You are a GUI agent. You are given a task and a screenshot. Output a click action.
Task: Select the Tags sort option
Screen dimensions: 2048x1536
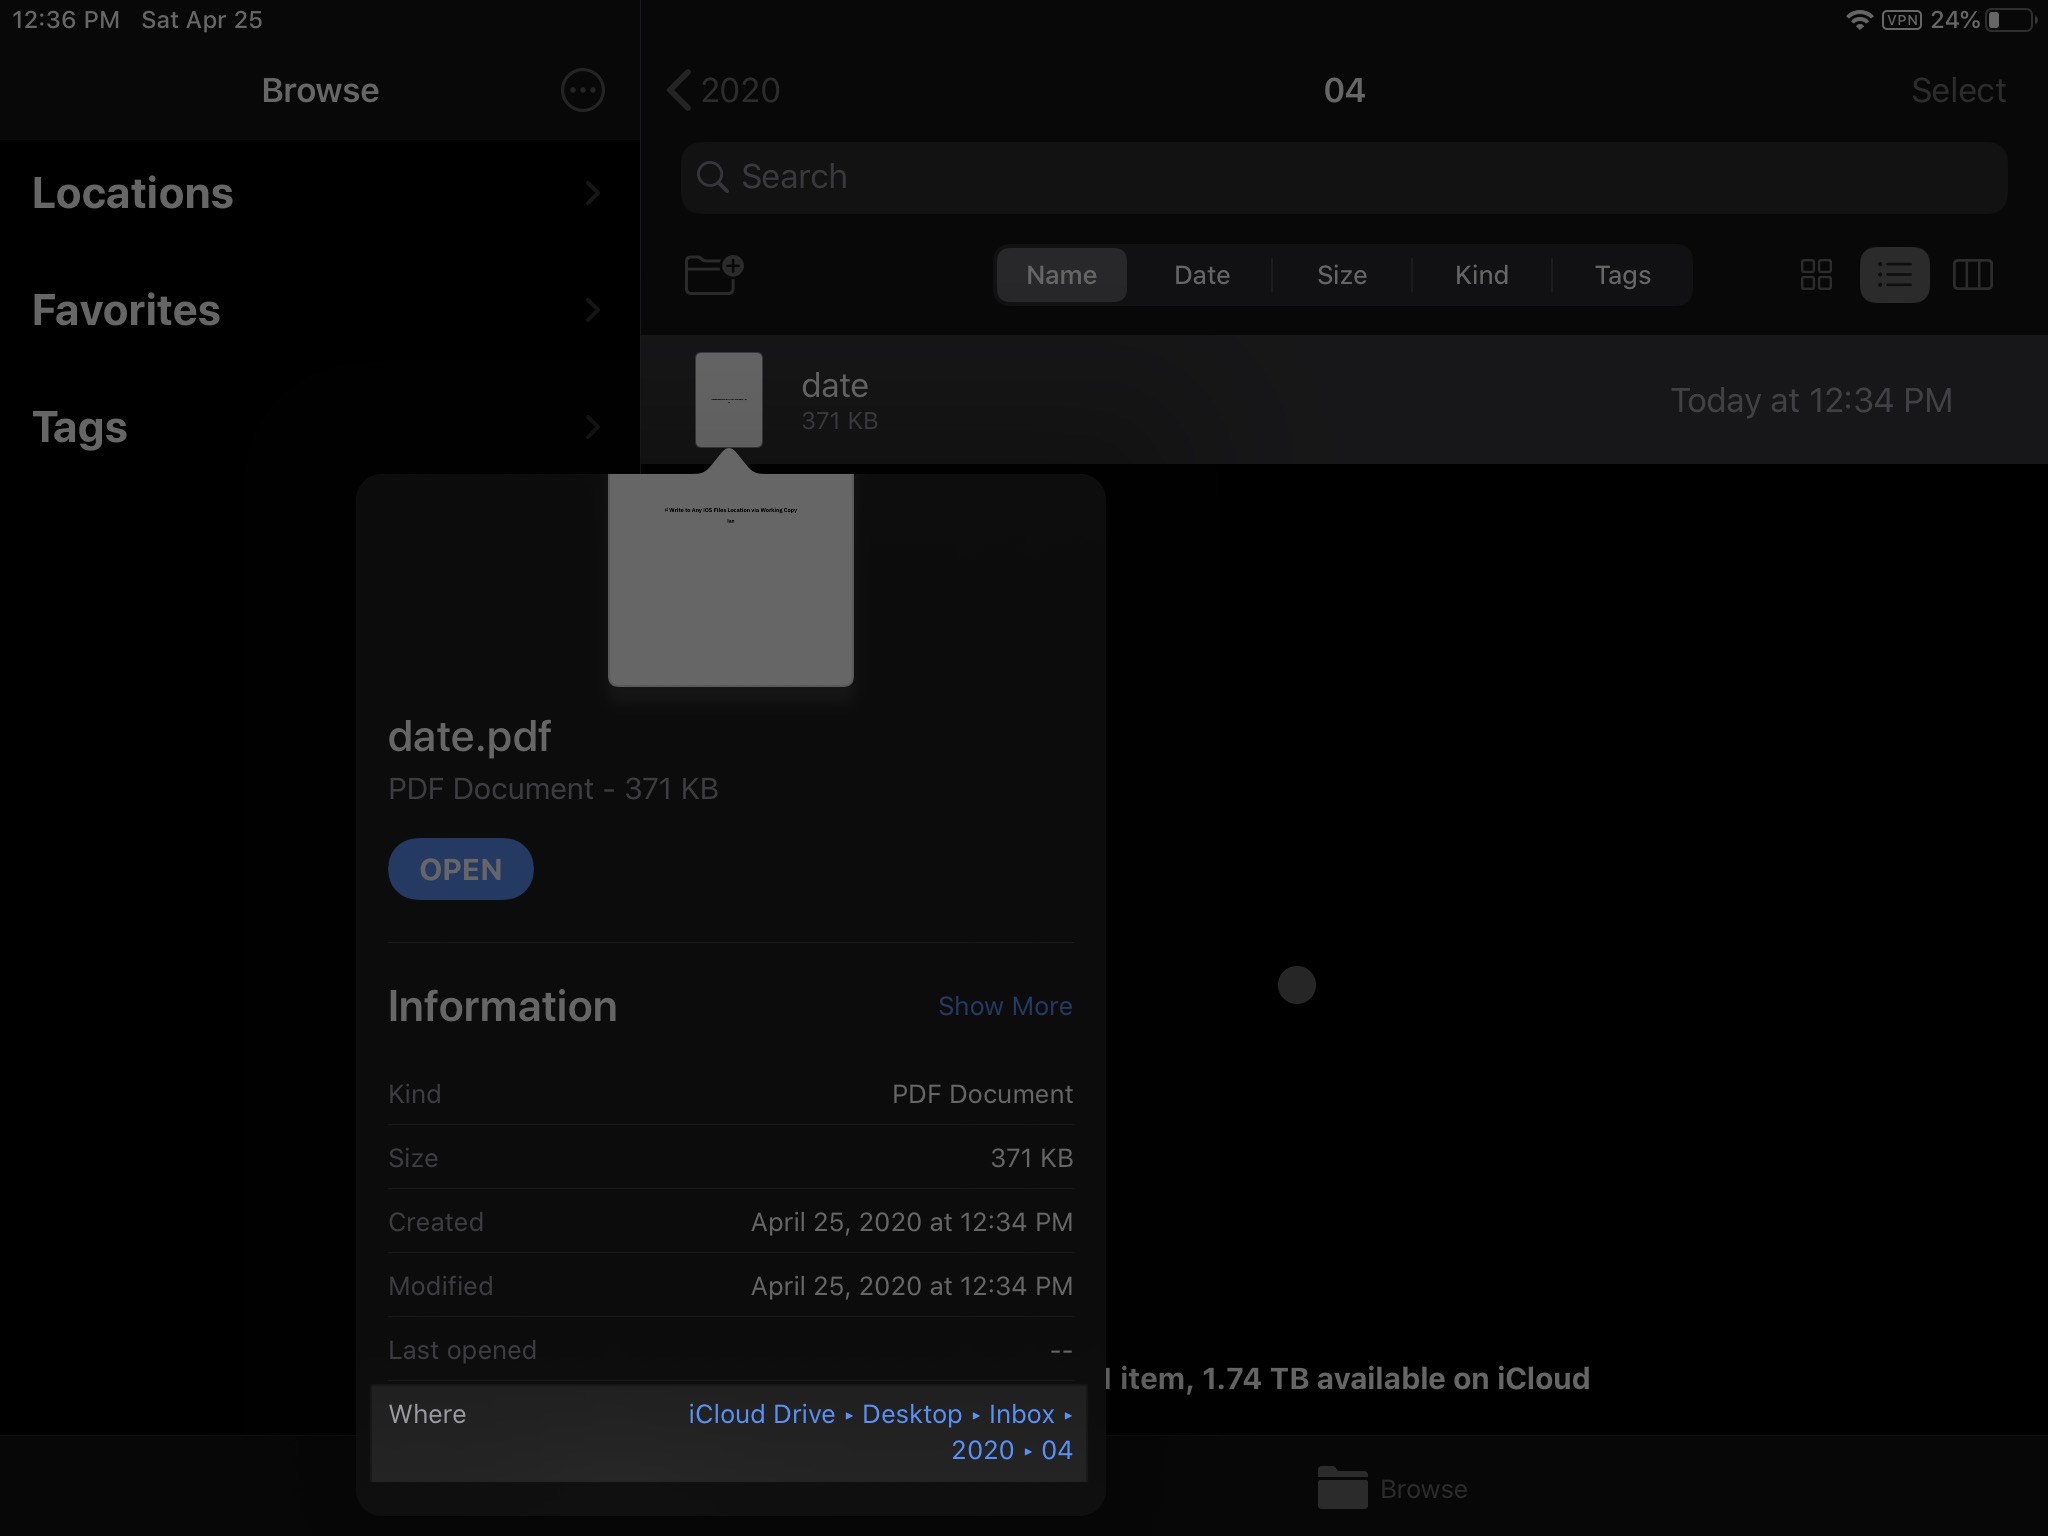tap(1622, 274)
